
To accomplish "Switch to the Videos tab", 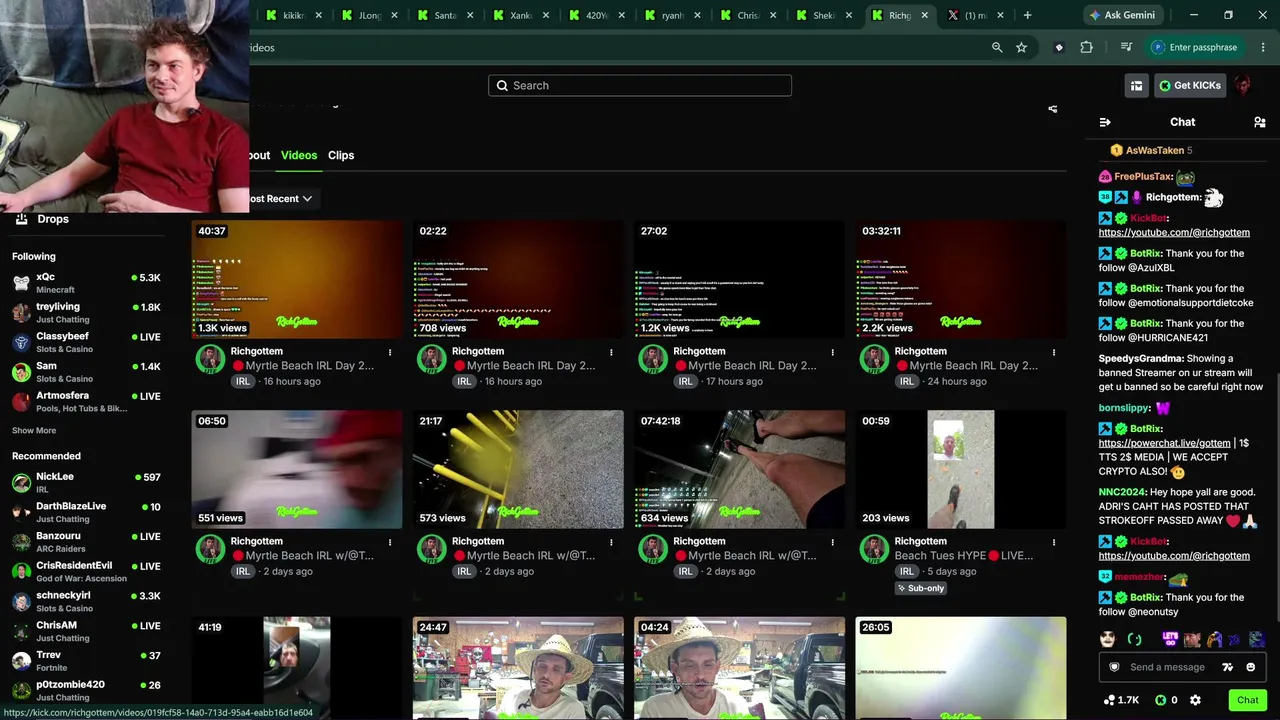I will 299,155.
